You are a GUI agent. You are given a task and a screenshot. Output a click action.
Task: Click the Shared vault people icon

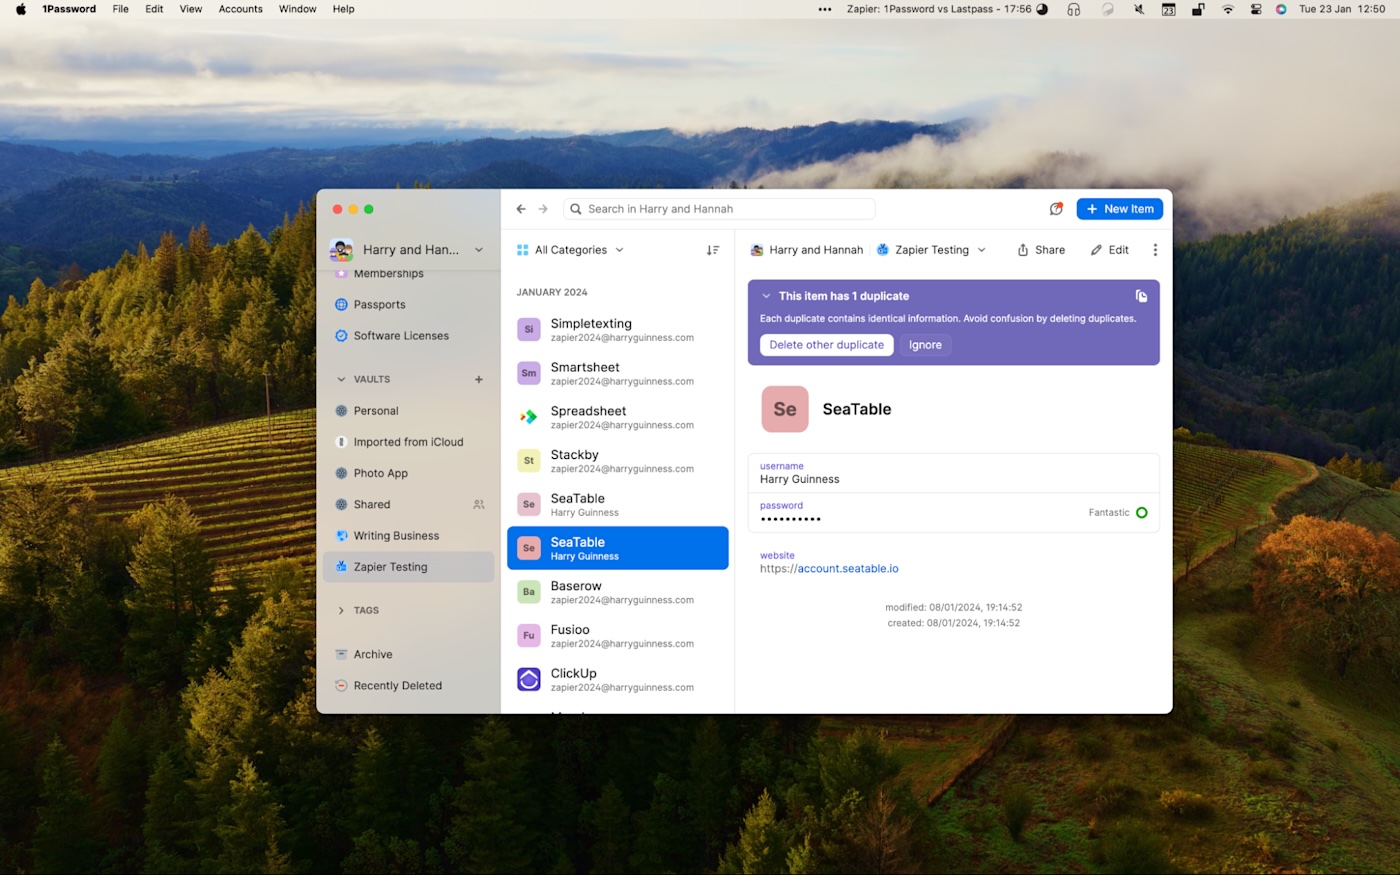coord(479,505)
